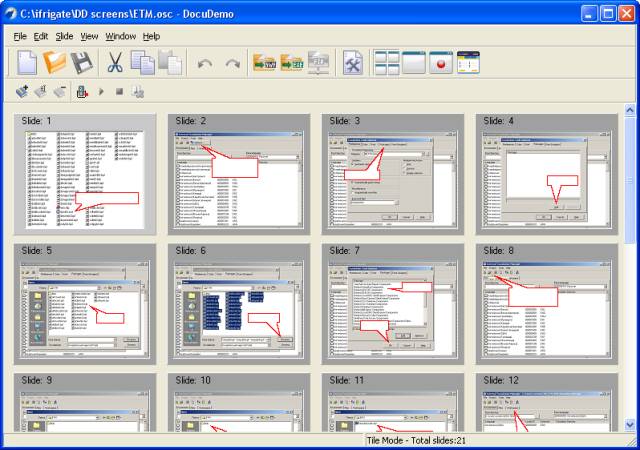Paste using the clipboard icon
This screenshot has width=640, height=450.
pos(170,63)
